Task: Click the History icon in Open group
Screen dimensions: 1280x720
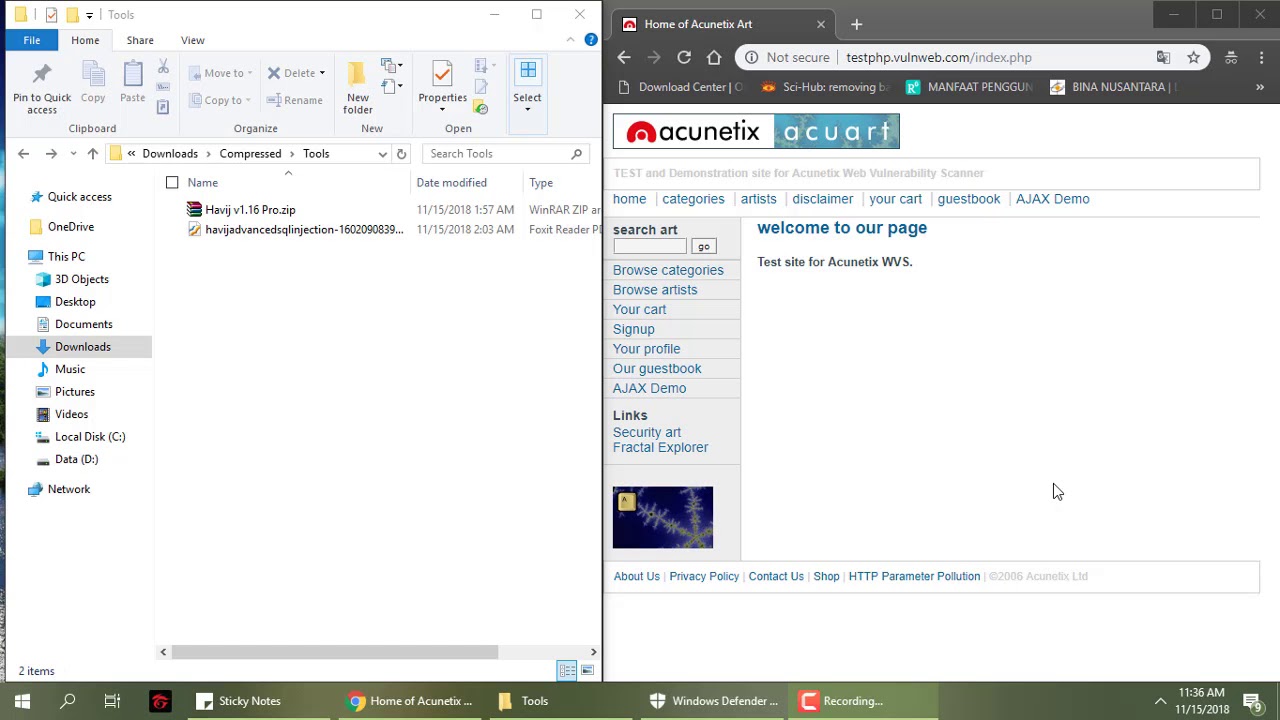Action: coord(481,107)
